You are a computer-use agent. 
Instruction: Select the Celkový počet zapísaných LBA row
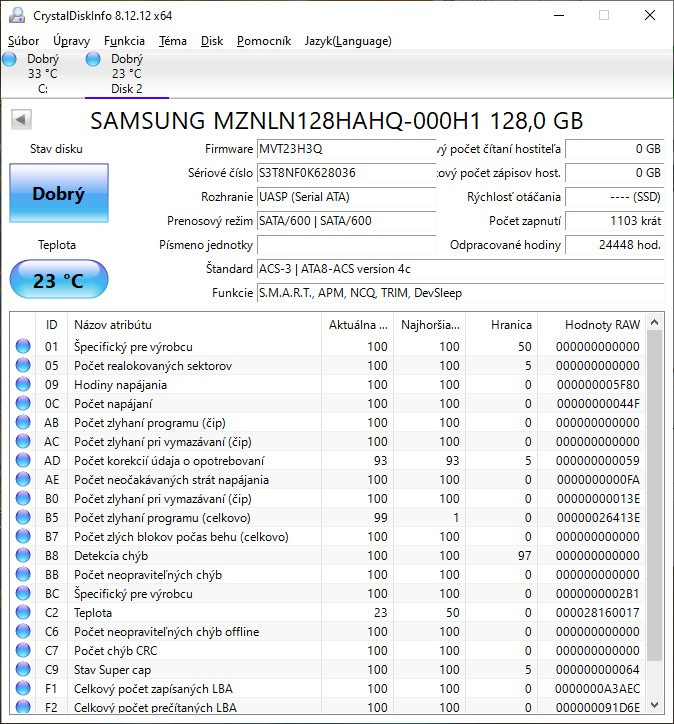click(x=328, y=688)
